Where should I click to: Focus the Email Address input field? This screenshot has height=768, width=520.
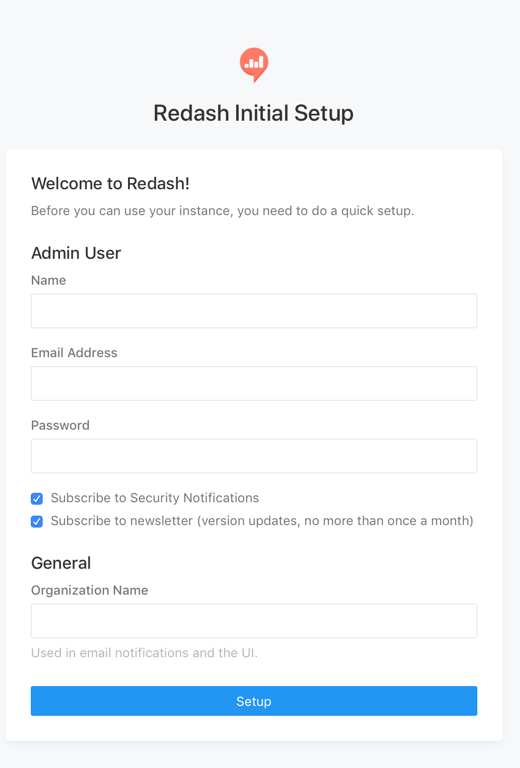coord(254,384)
